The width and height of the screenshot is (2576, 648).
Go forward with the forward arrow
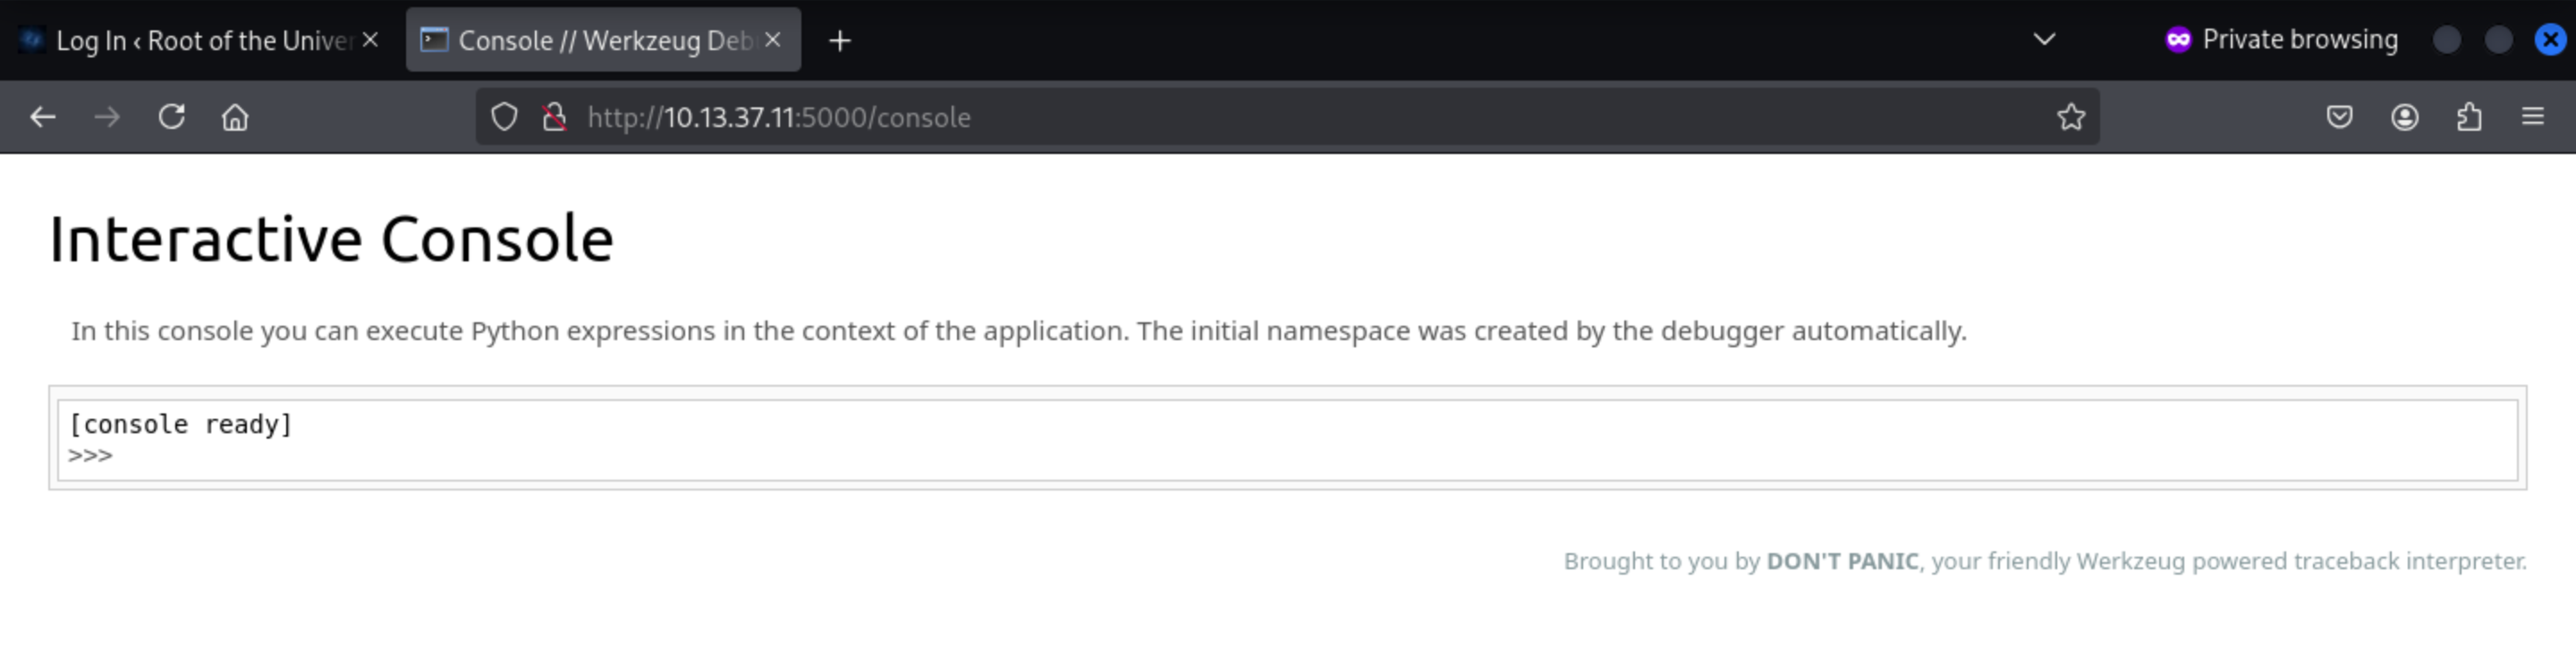click(x=106, y=117)
